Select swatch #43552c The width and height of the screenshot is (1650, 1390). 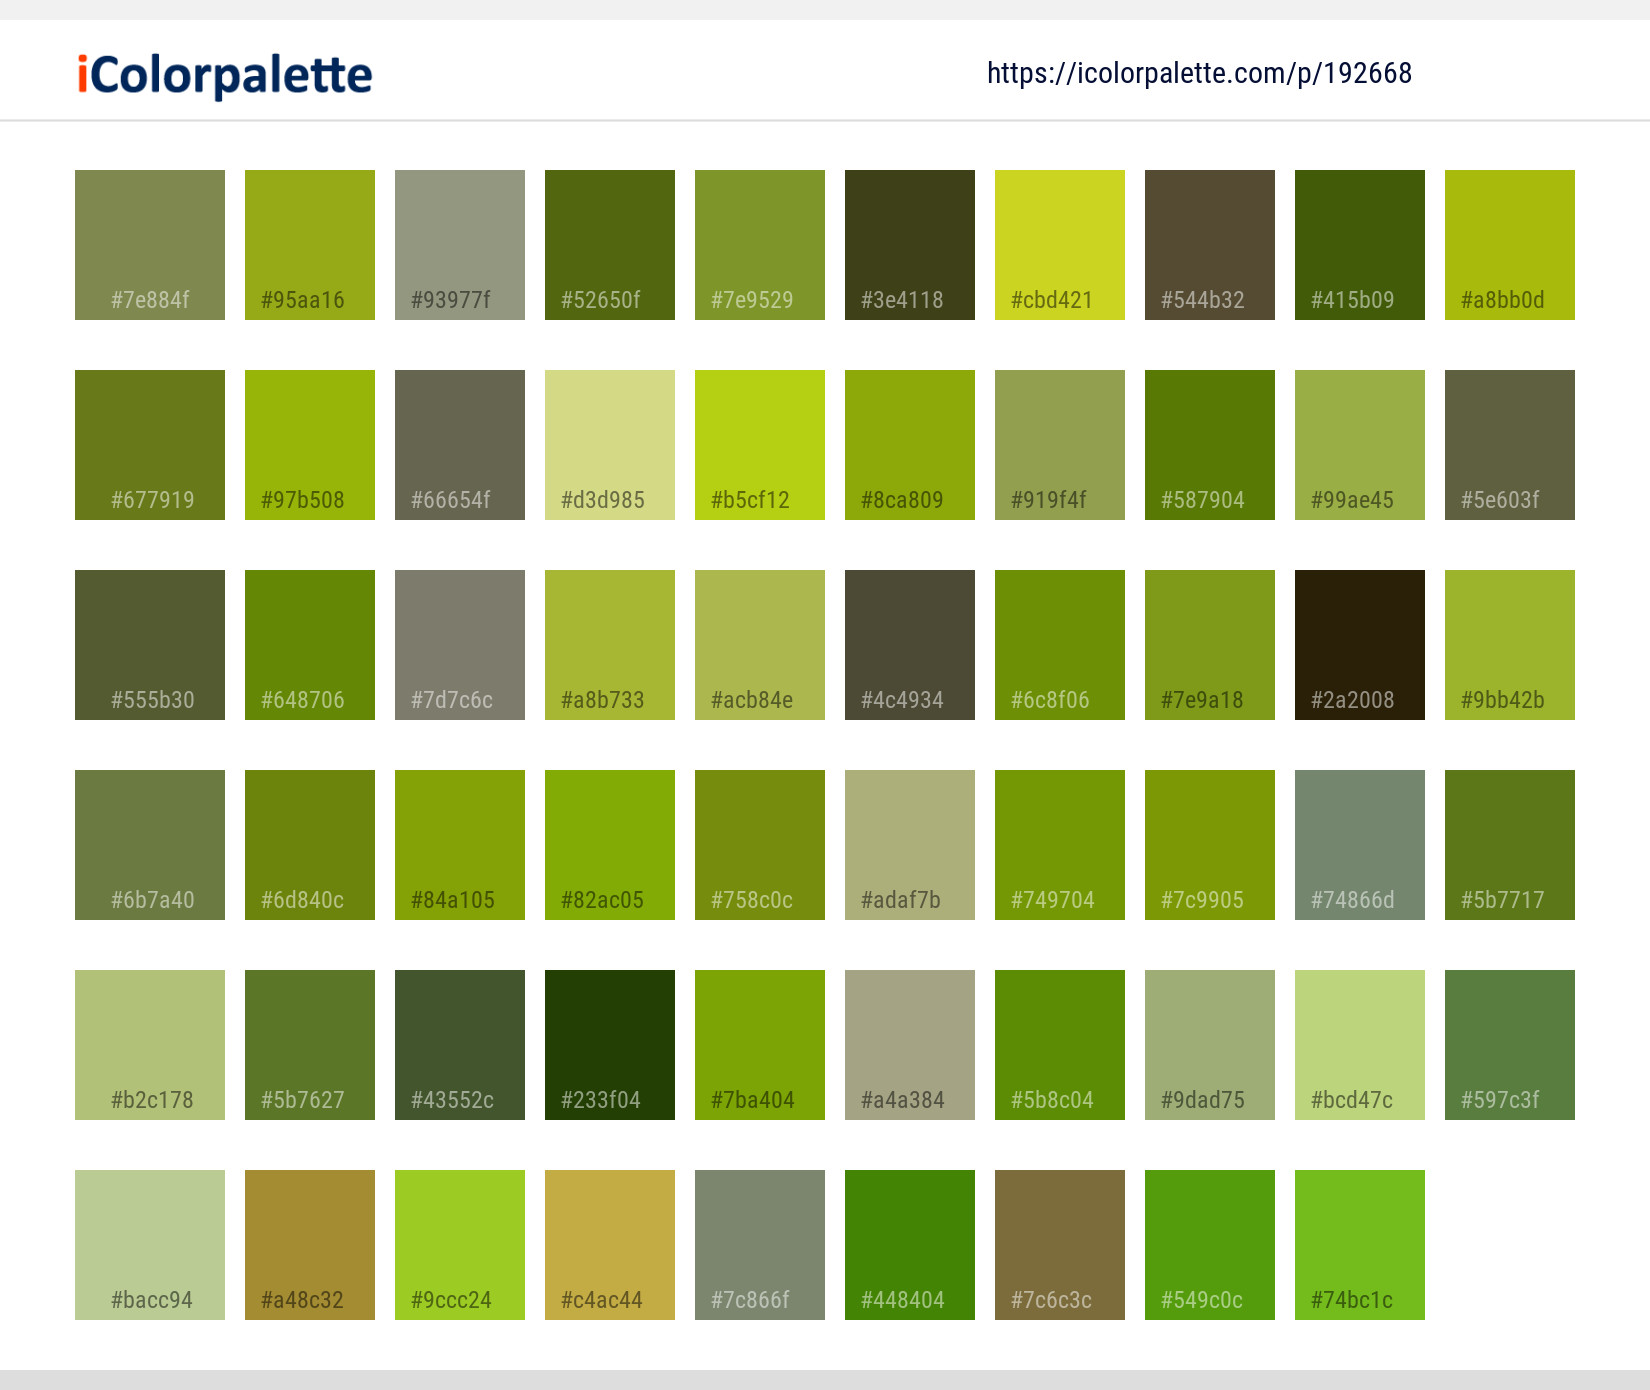460,1045
